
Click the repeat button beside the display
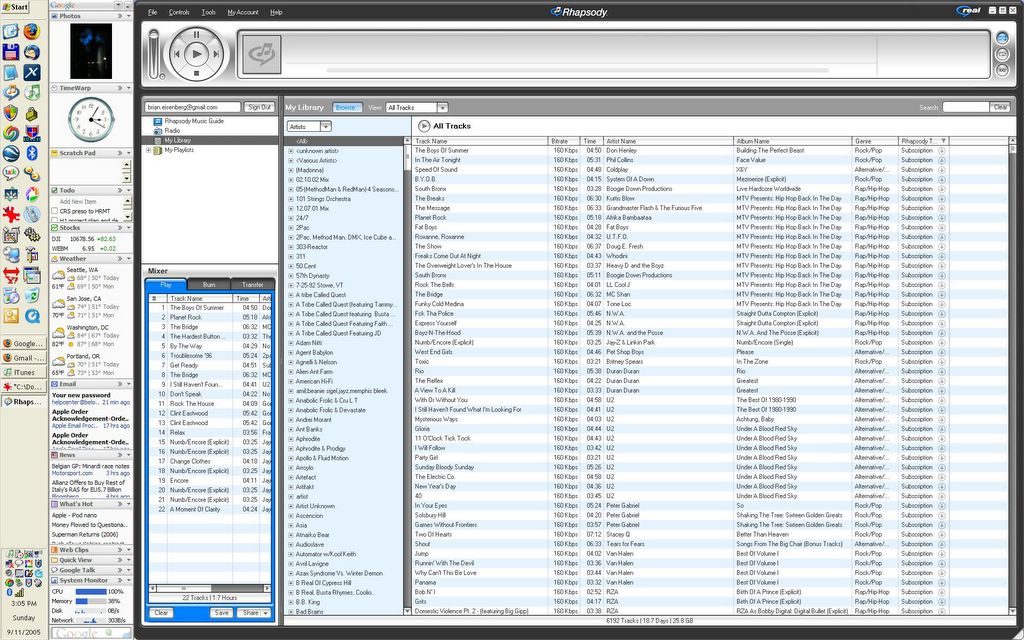pyautogui.click(x=1002, y=54)
